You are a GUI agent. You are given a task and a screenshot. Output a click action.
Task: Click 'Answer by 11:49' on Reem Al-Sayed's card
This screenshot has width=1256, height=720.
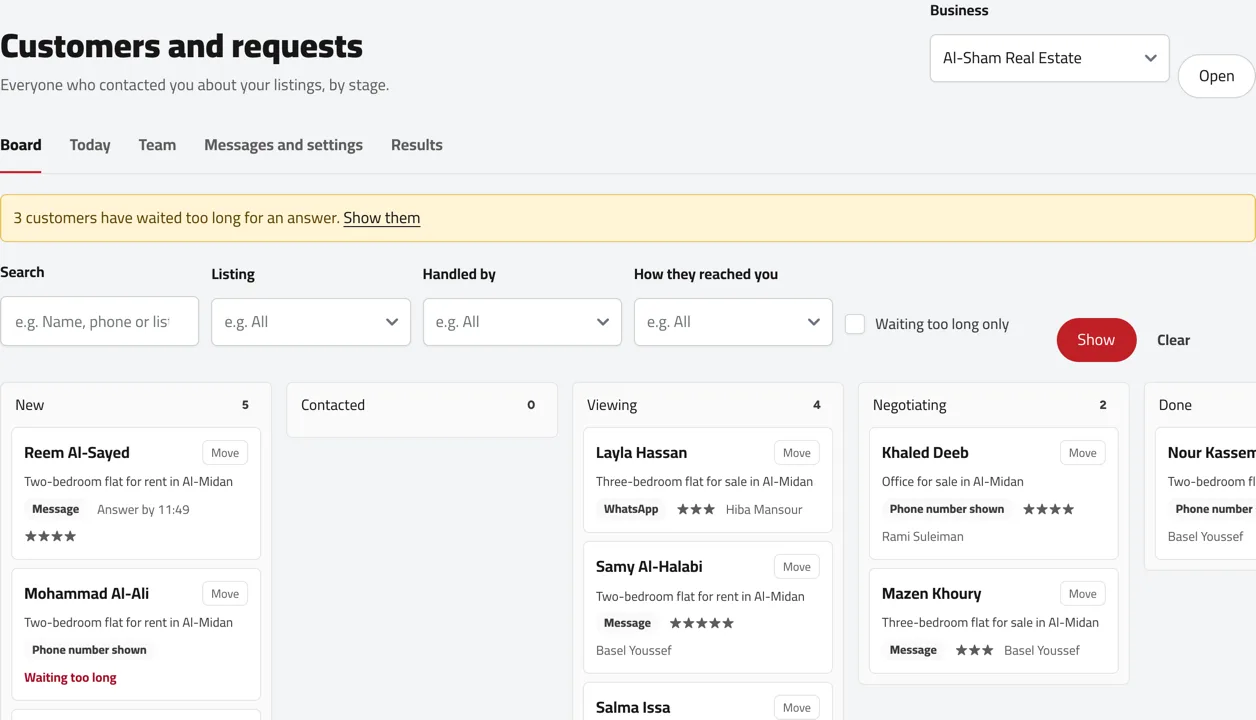143,510
